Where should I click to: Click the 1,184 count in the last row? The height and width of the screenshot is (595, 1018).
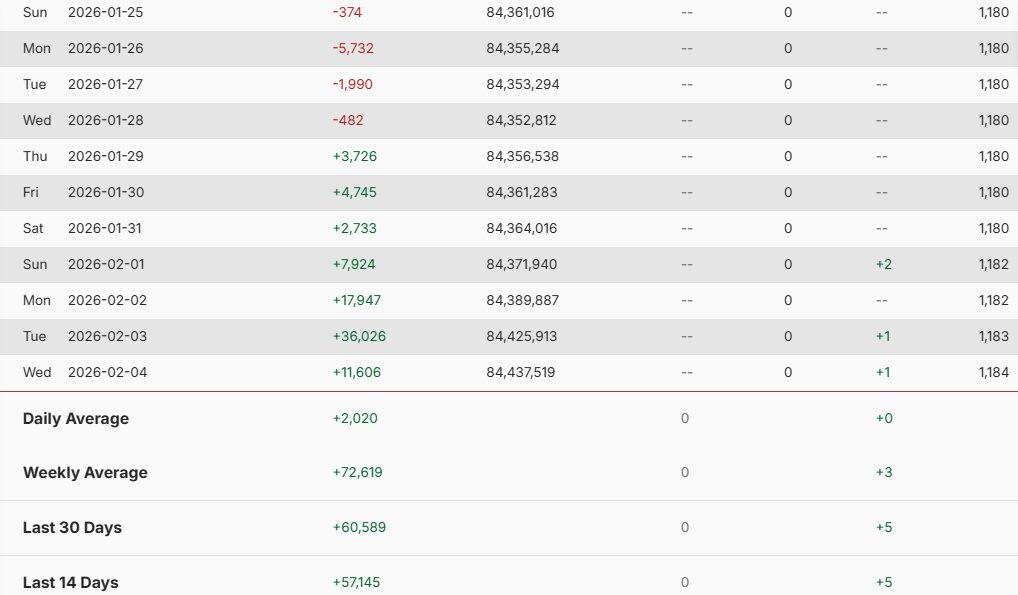995,372
